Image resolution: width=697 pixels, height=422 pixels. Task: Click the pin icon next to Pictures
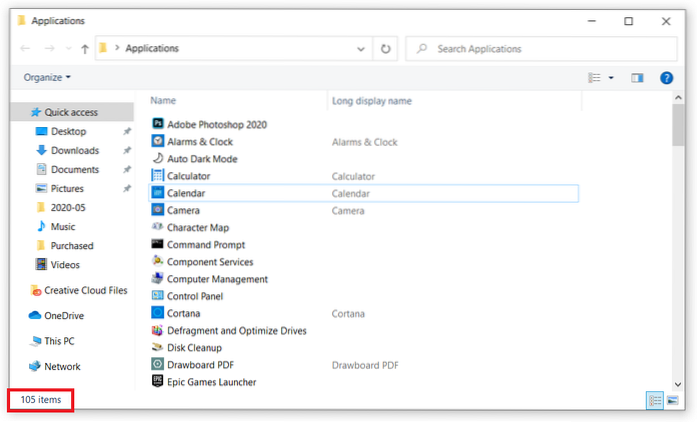pos(127,189)
